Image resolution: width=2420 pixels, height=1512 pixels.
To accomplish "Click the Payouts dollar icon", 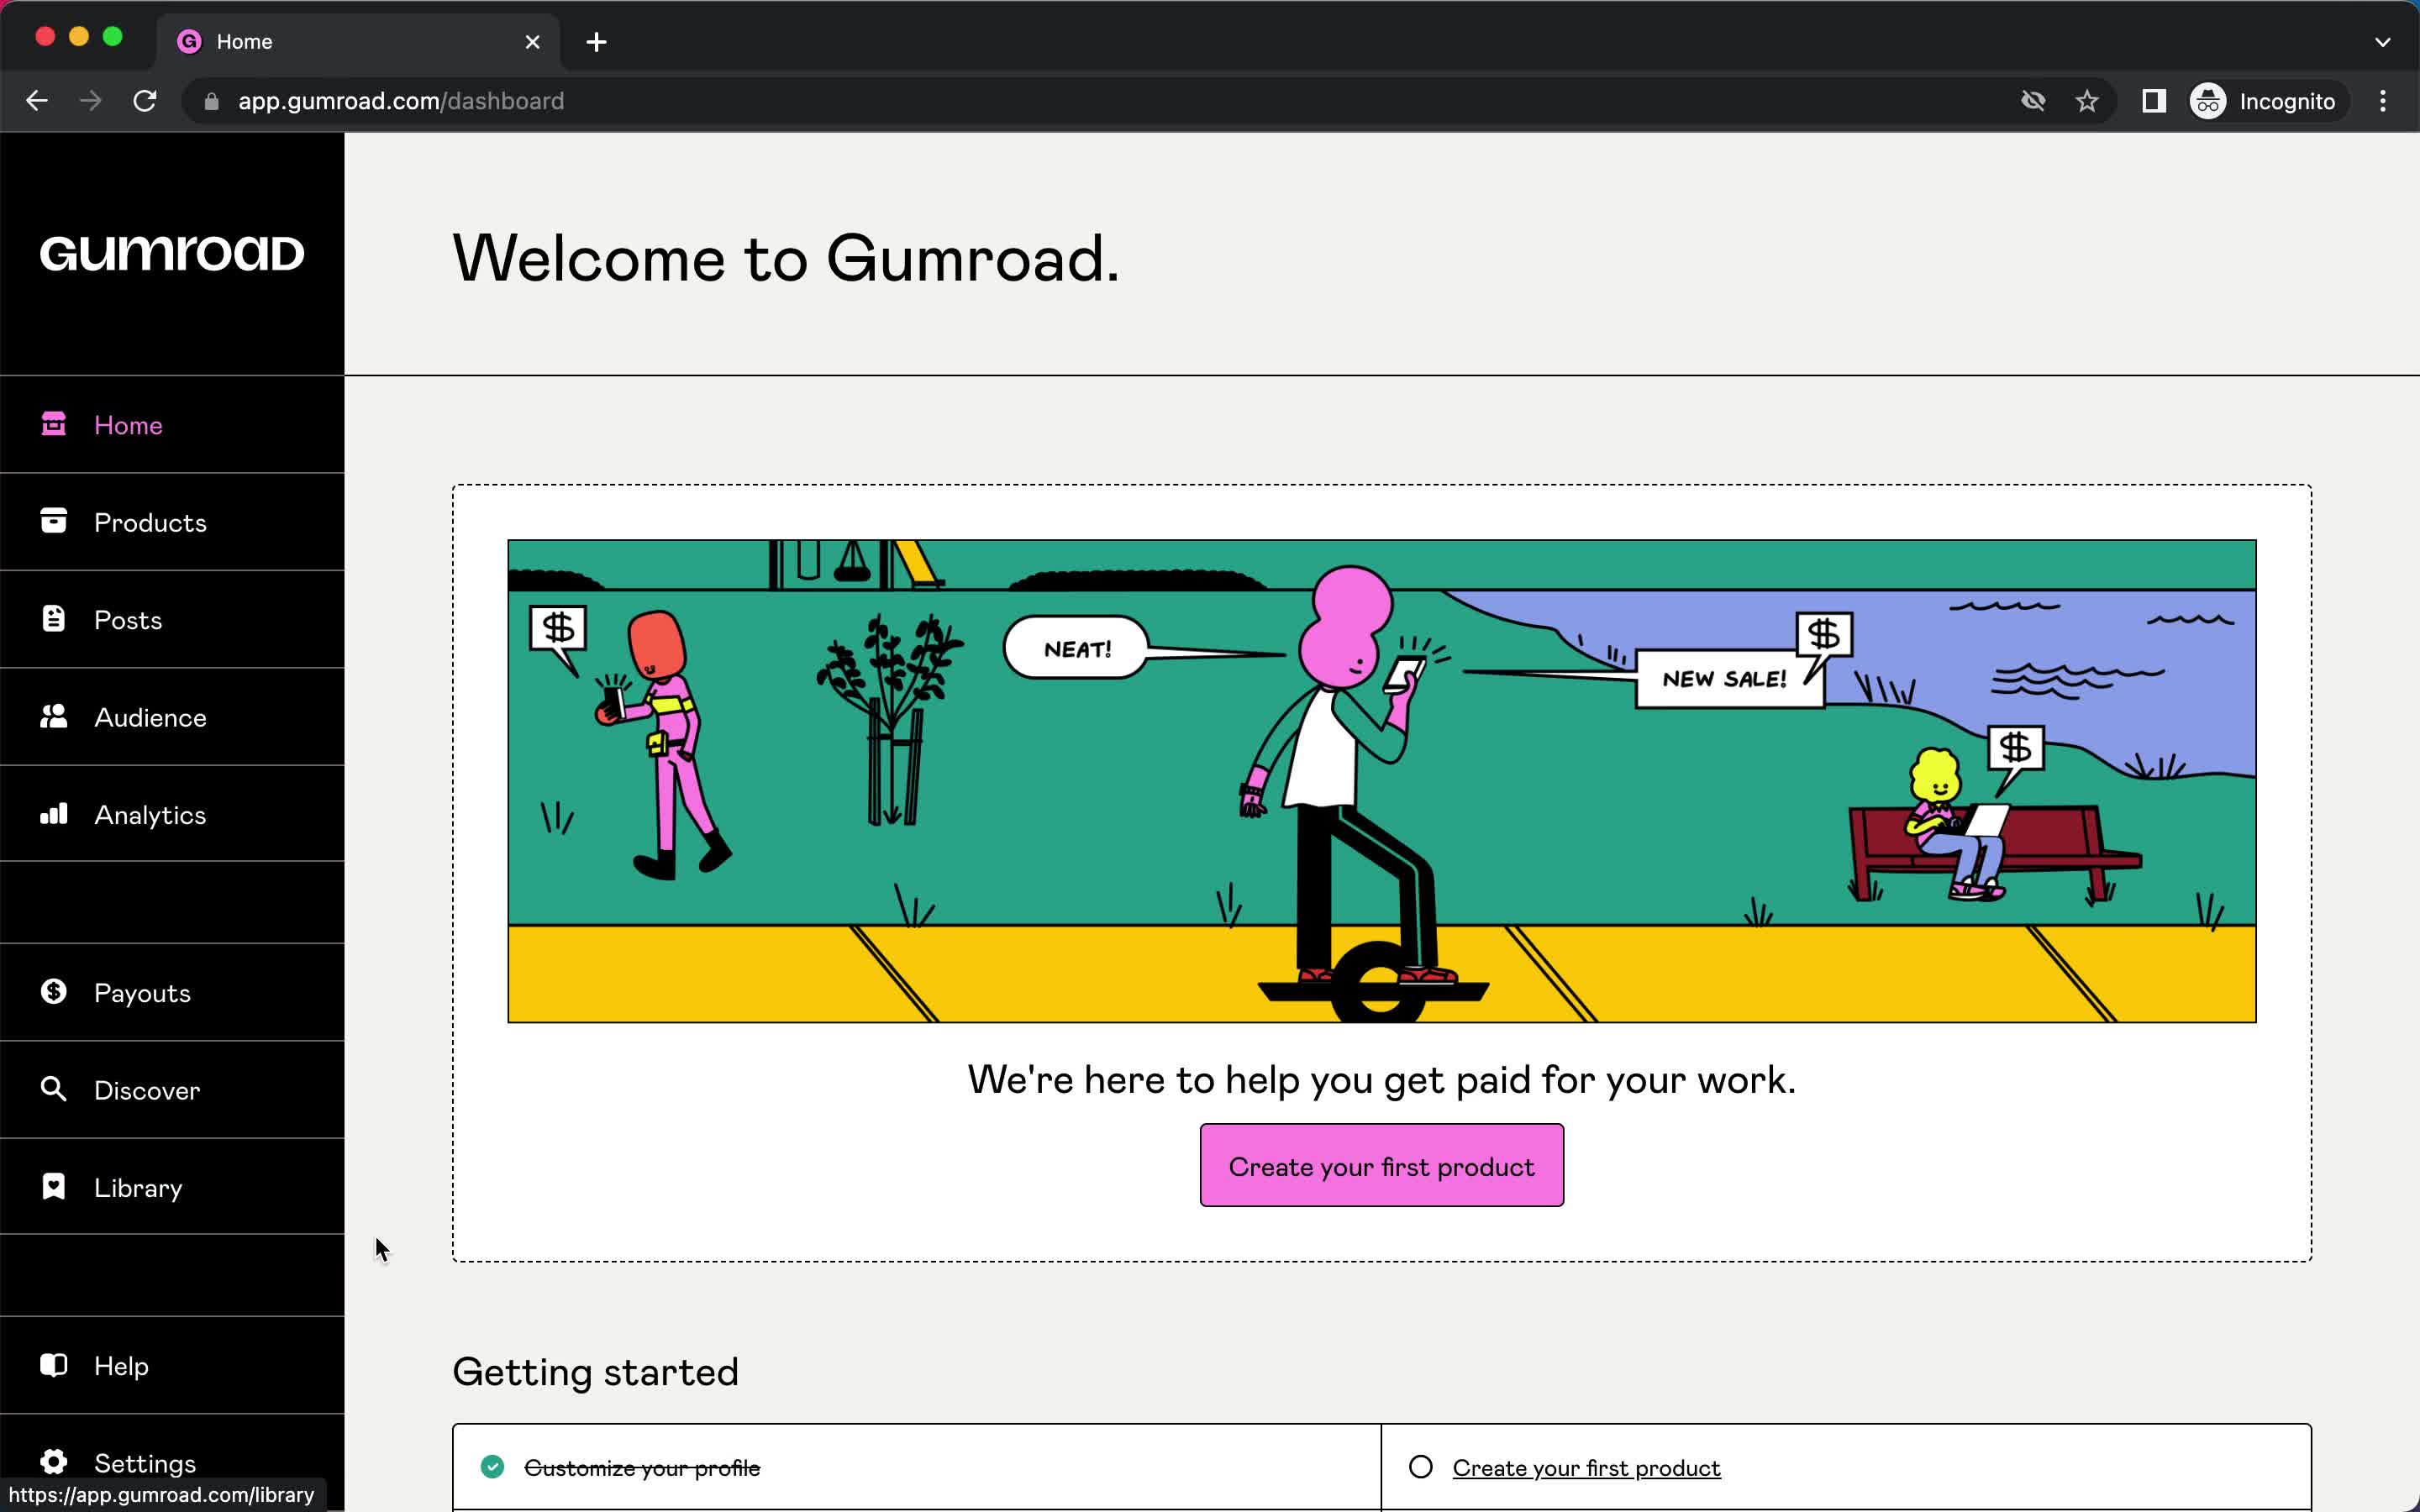I will pos(53,991).
